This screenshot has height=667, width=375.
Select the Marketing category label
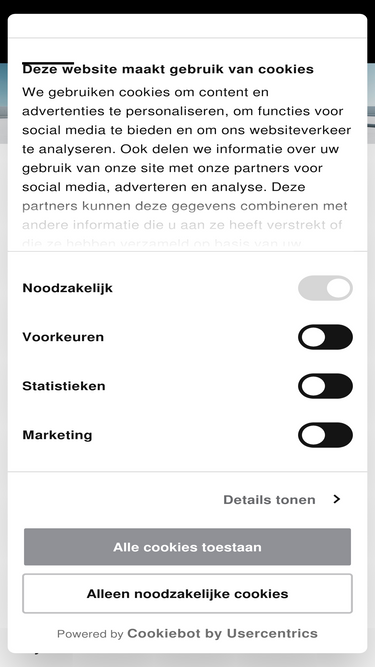click(x=57, y=435)
